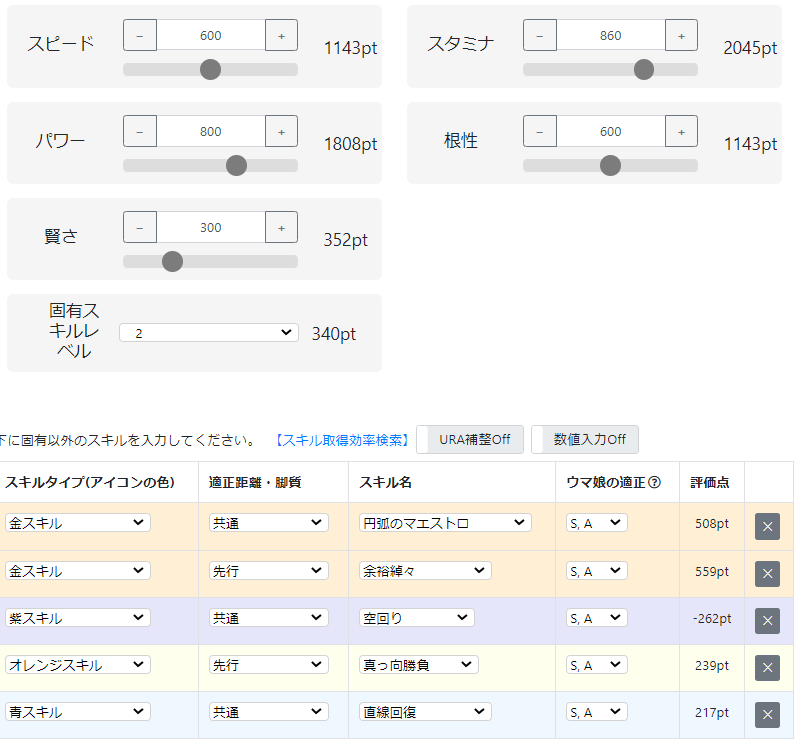Decrease the 根性 value with minus button

(540, 131)
